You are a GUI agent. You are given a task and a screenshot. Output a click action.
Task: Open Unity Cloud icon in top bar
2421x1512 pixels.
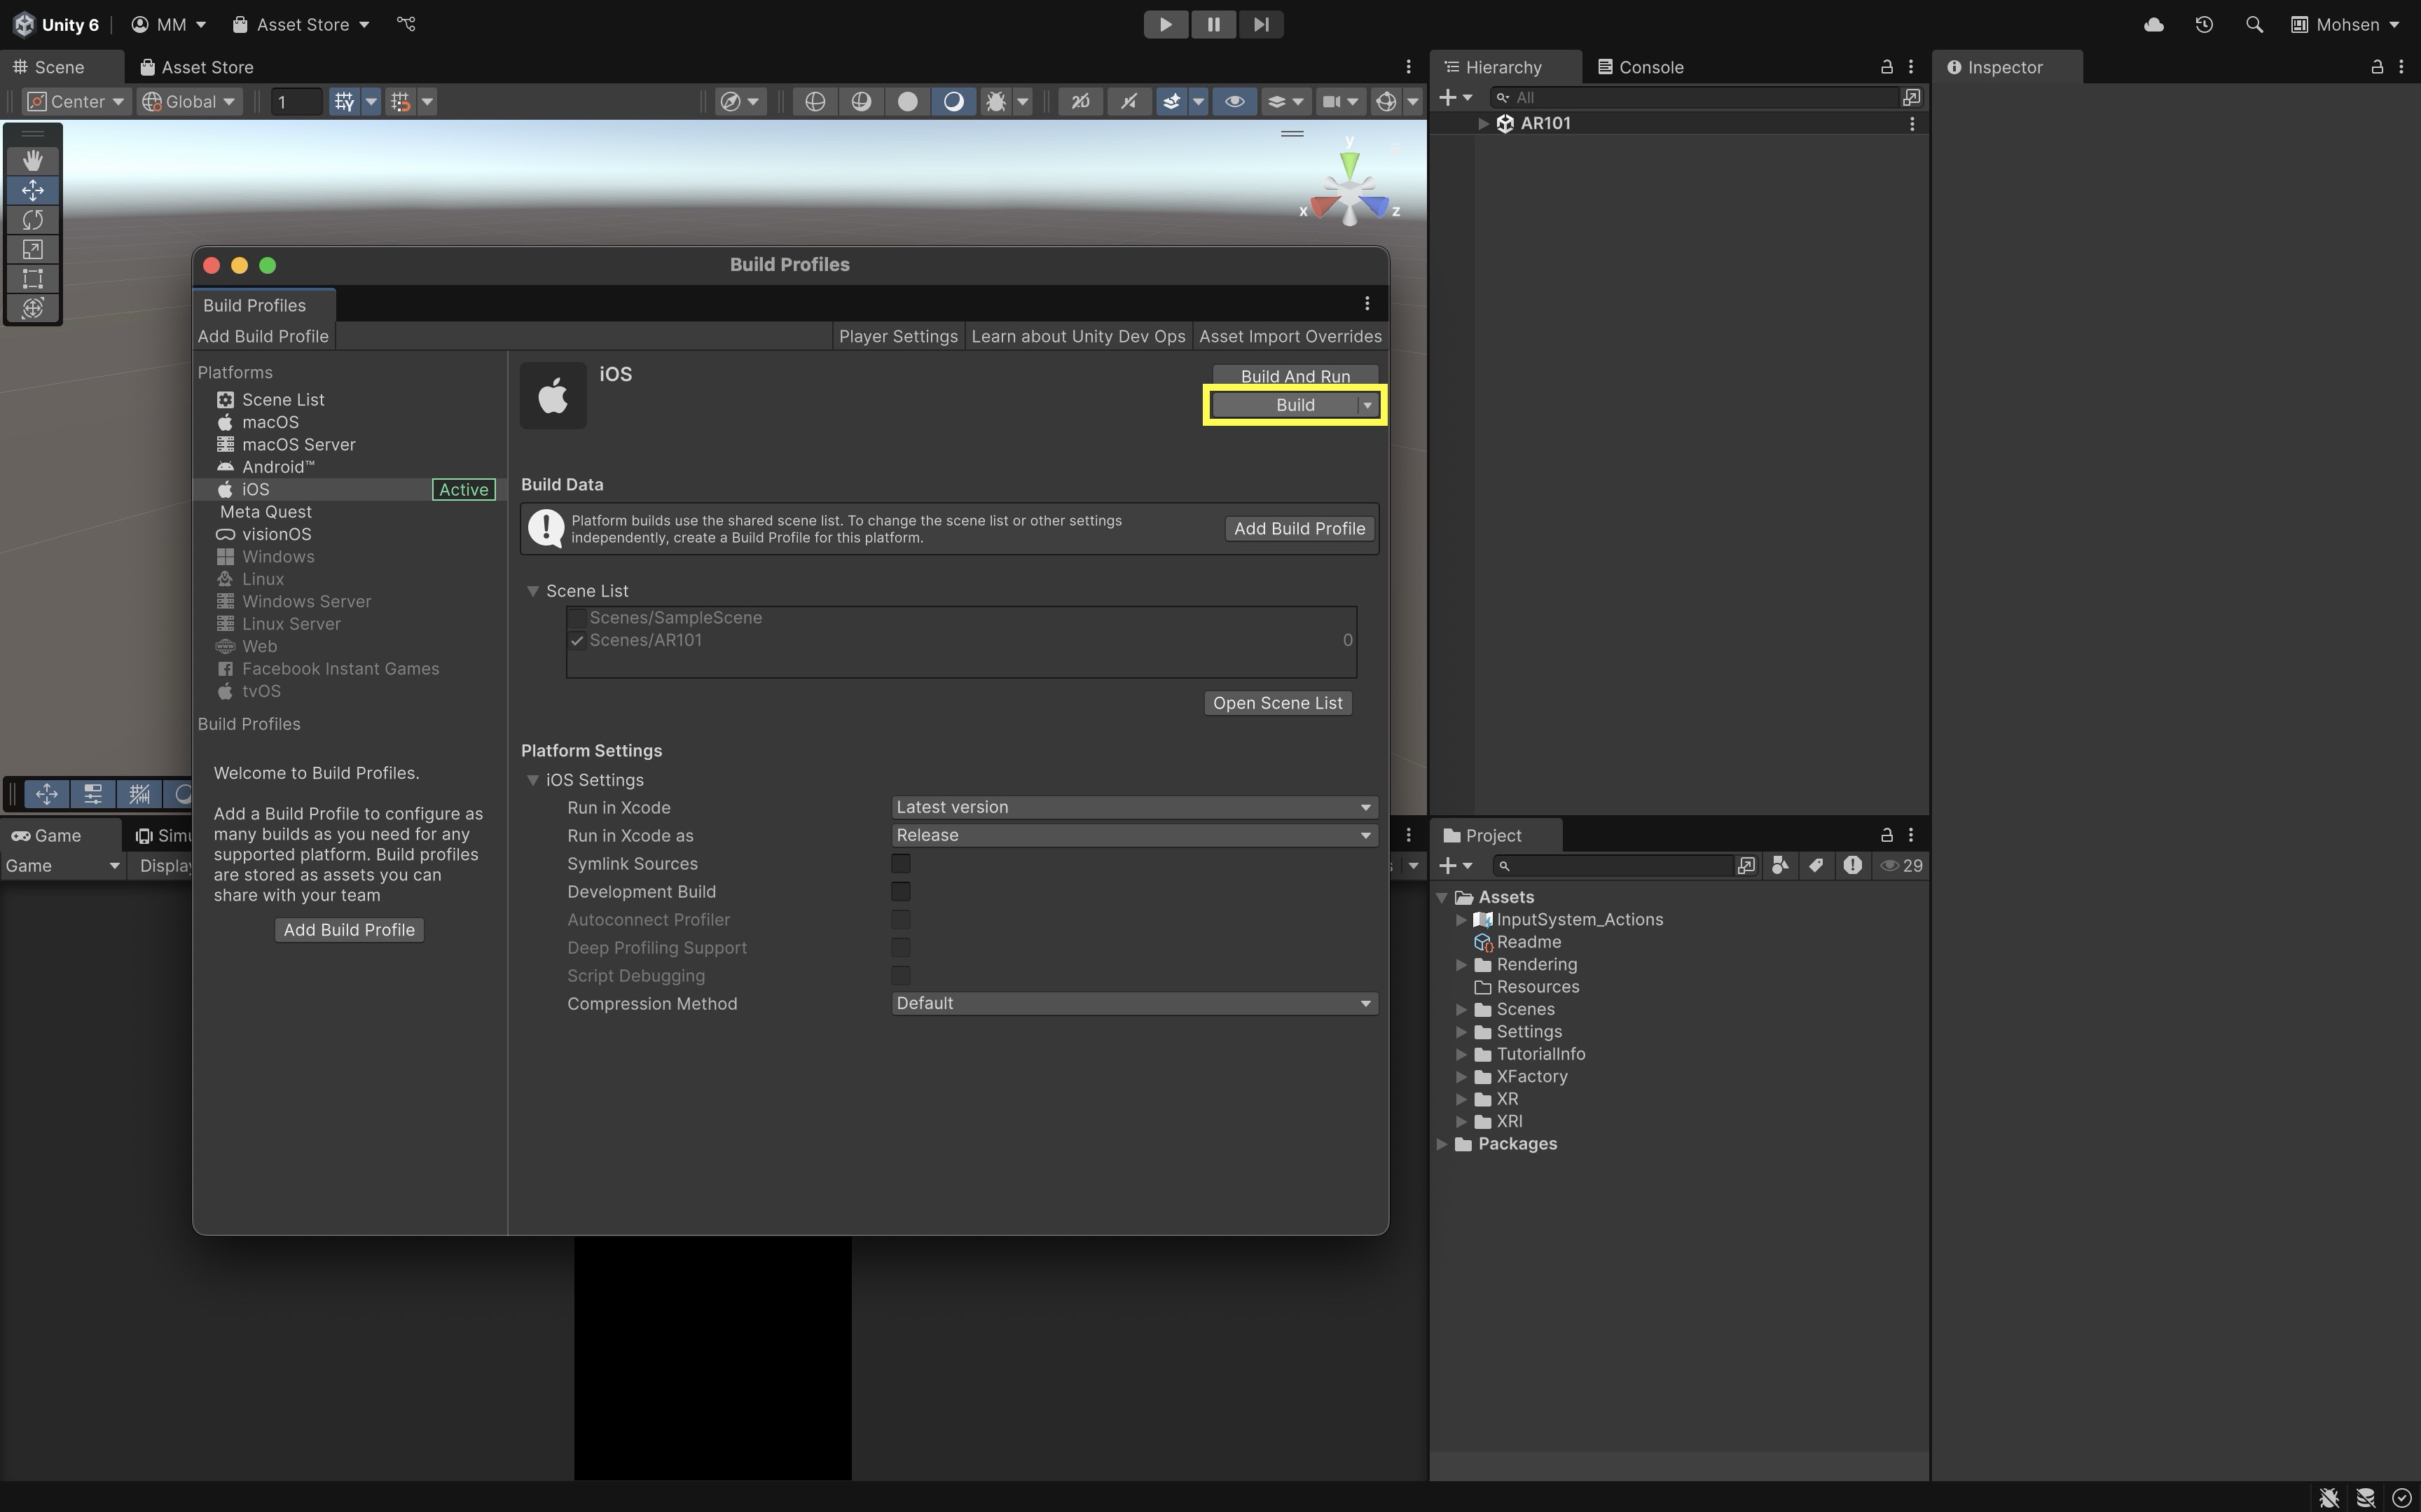[2154, 24]
